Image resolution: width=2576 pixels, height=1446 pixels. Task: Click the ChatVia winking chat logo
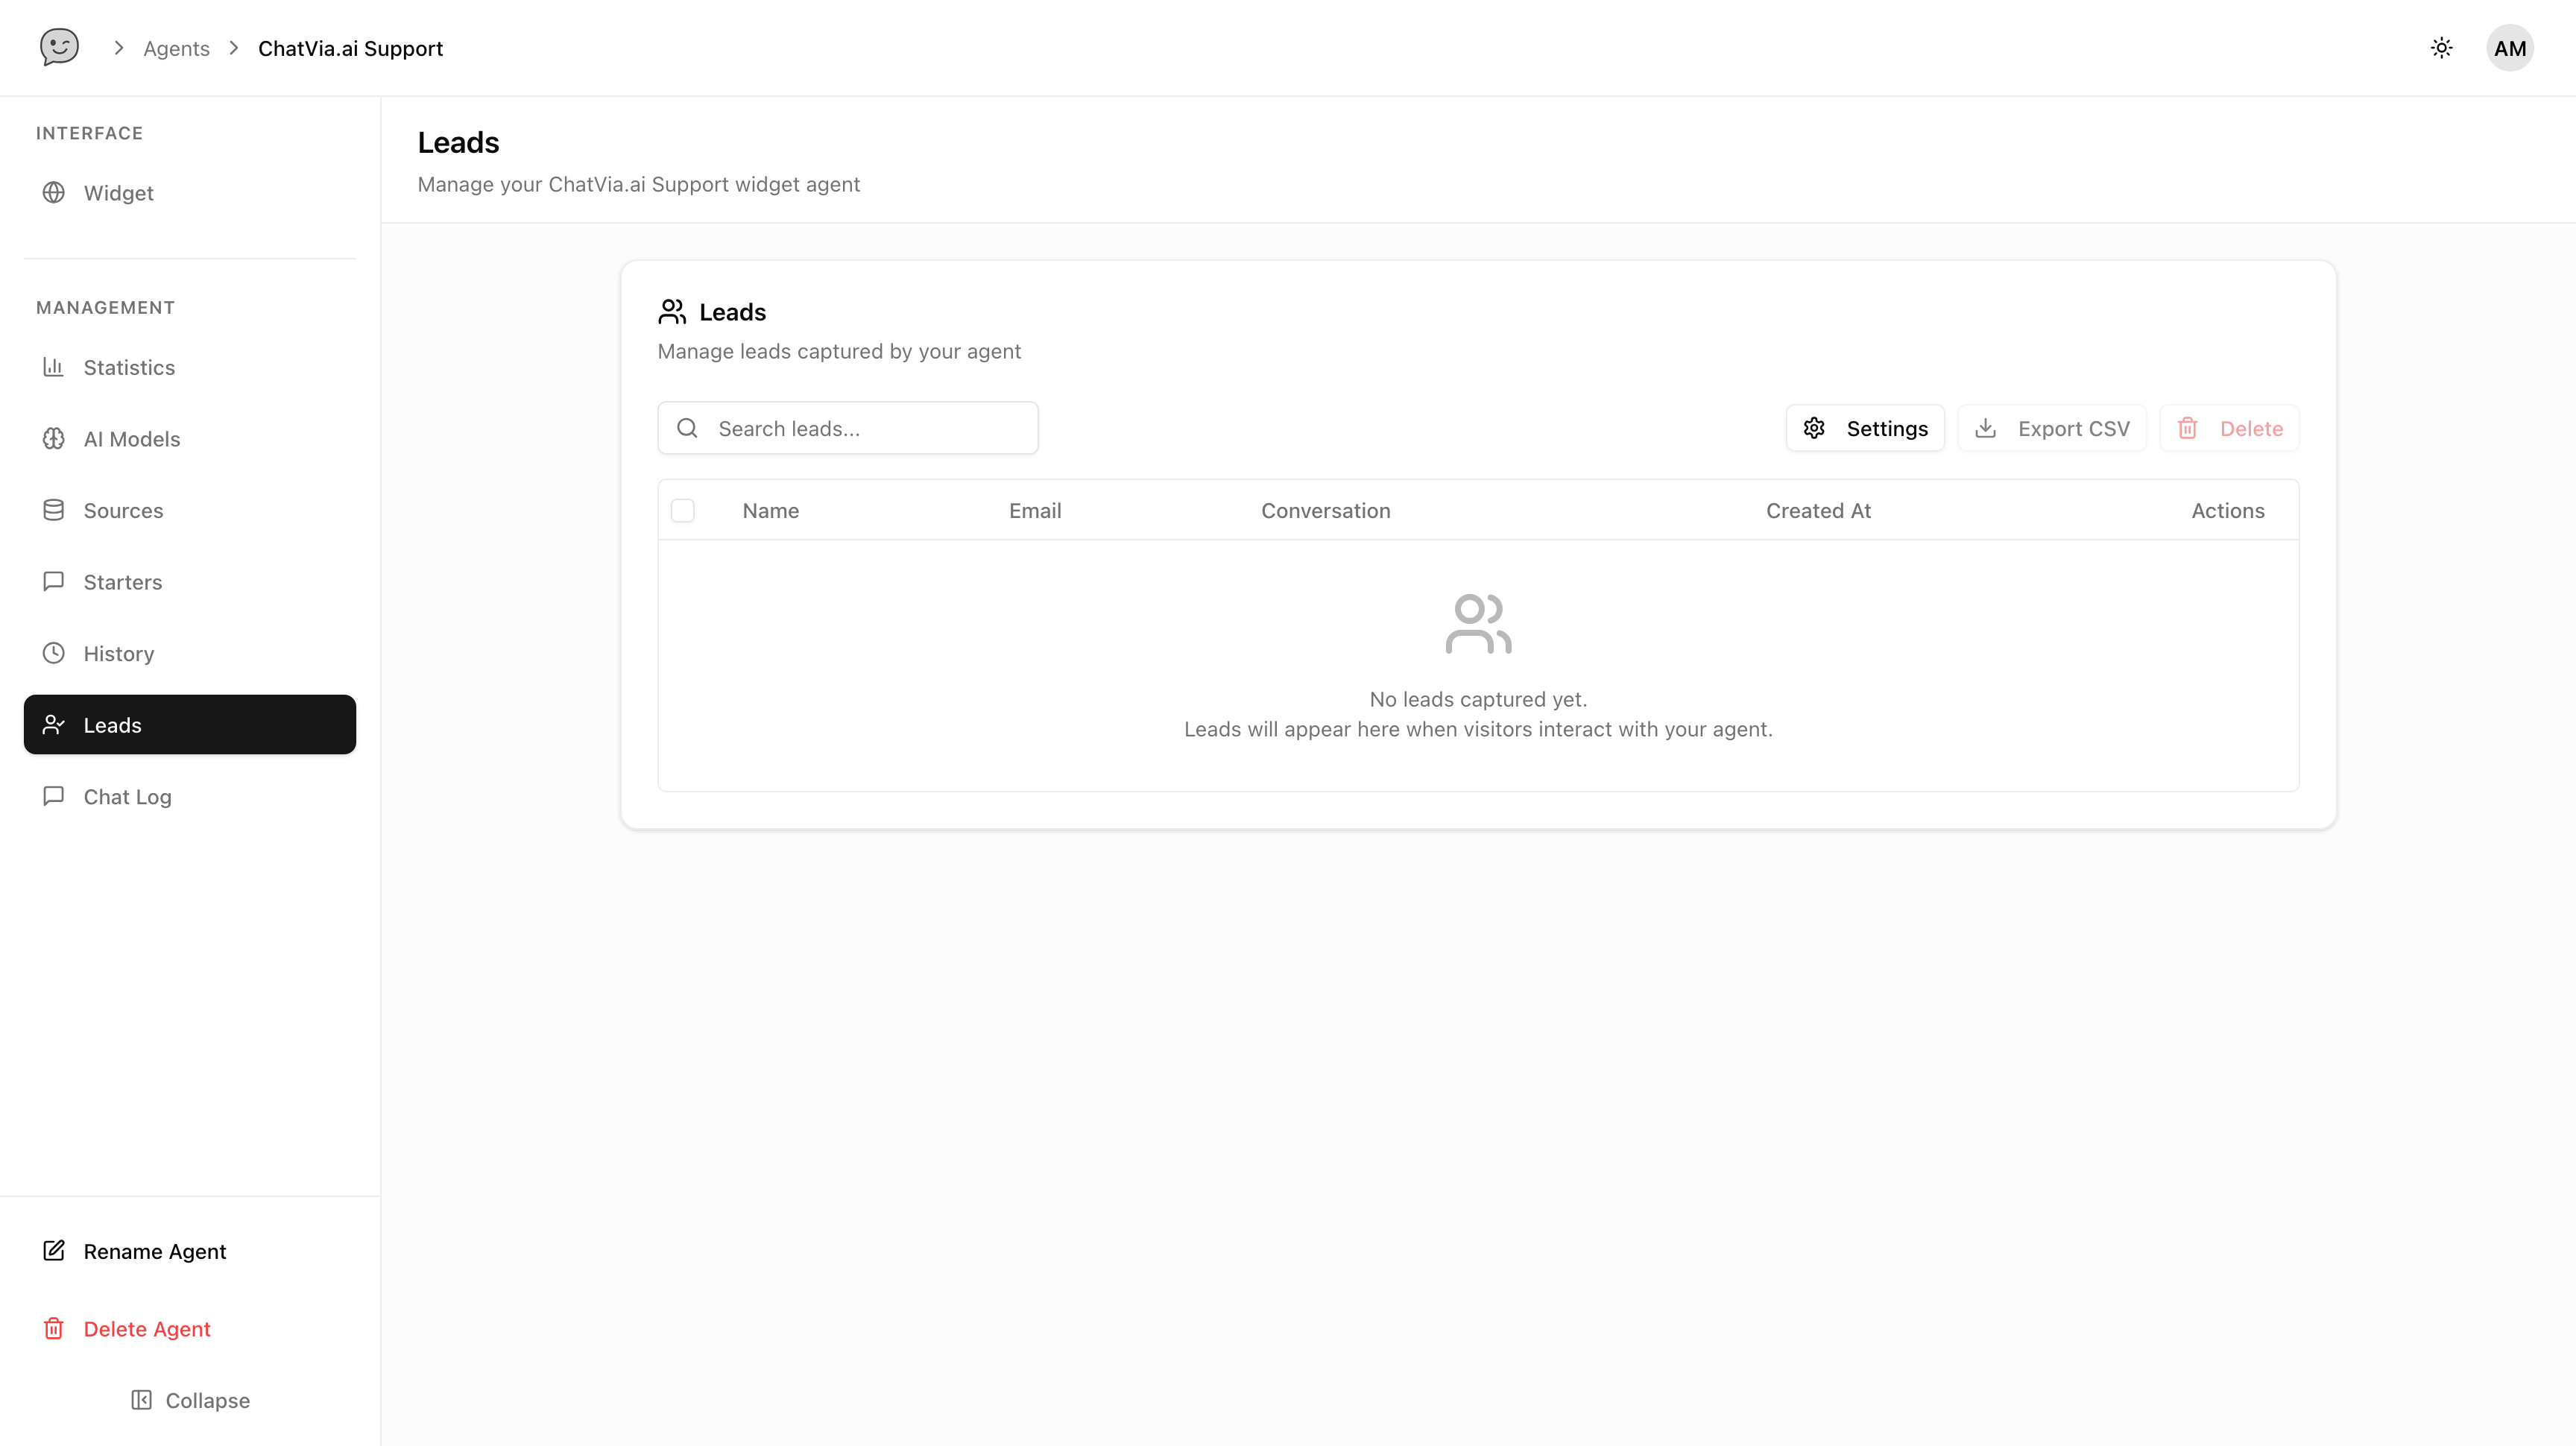coord(59,47)
